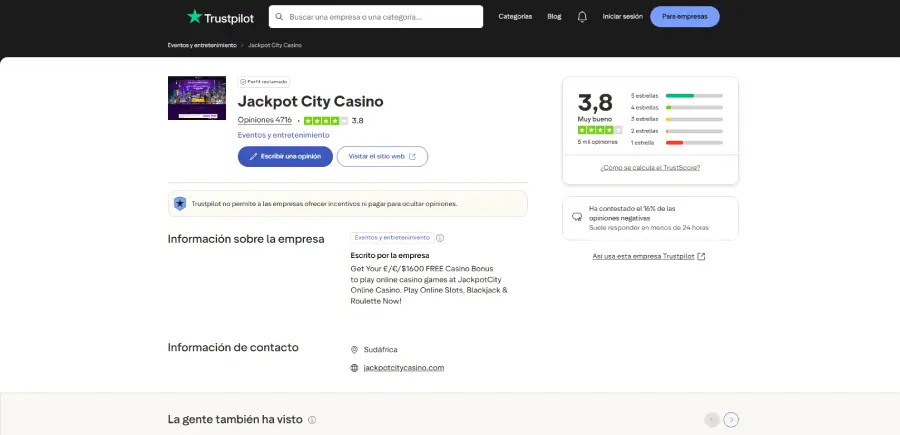Click ¿Cómo se calcula el TrustScore? link
900x435 pixels.
650,168
